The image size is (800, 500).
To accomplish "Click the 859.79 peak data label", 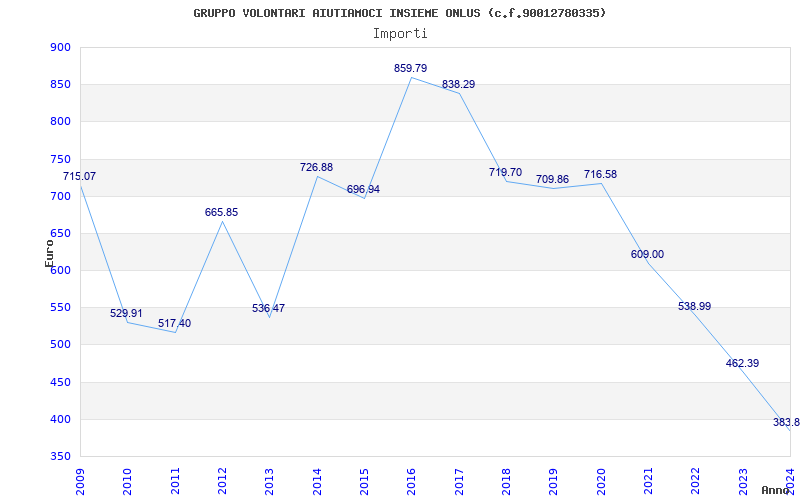I will pyautogui.click(x=410, y=68).
